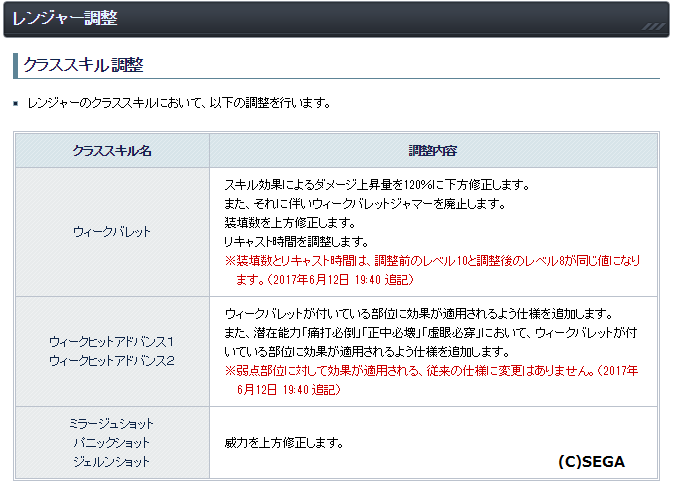
Task: Select the パニックショット skill name
Action: (x=112, y=443)
